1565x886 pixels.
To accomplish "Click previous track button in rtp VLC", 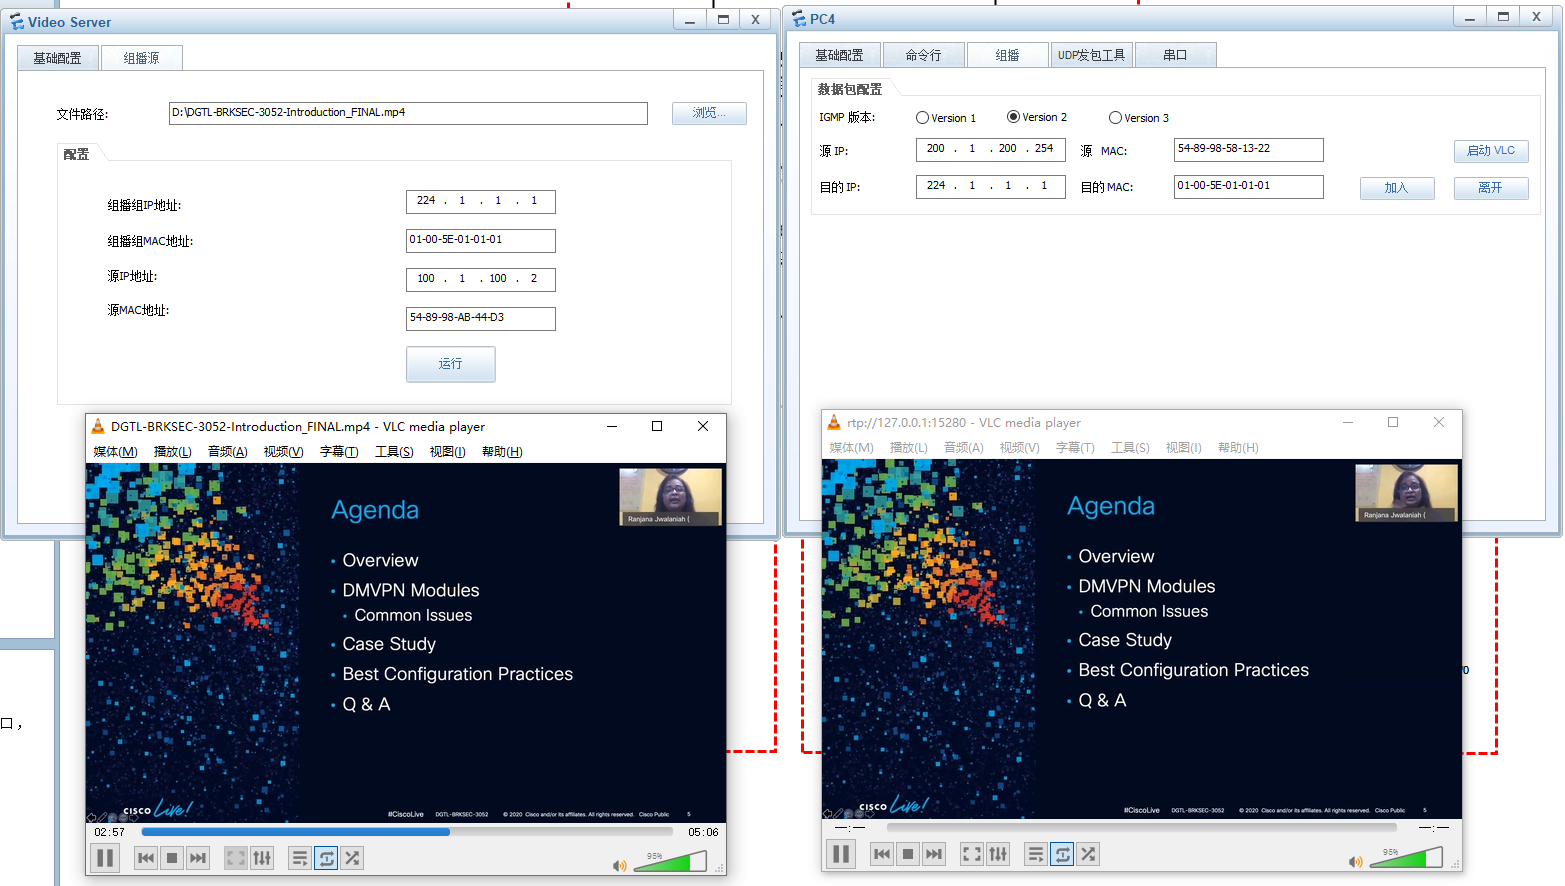I will tap(882, 854).
